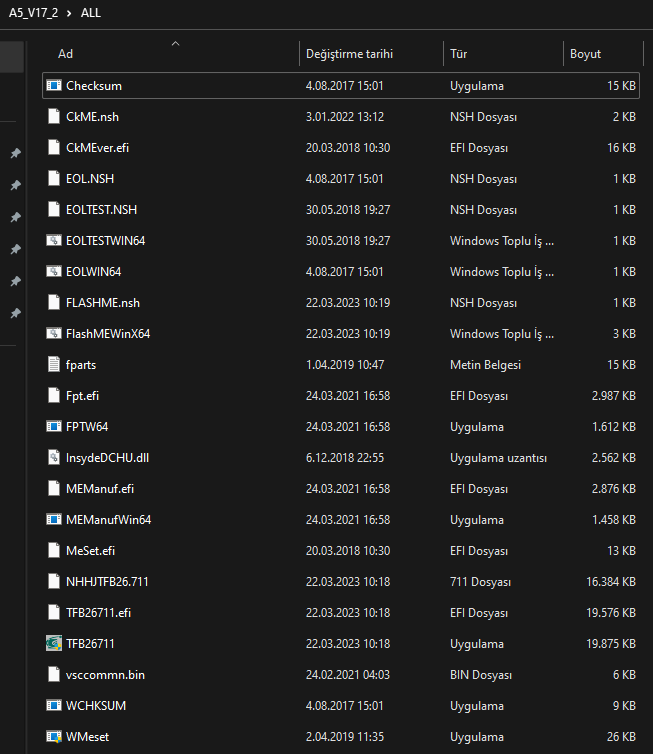Click the NHHJTFB26.711 file icon
653x754 pixels.
tap(54, 582)
